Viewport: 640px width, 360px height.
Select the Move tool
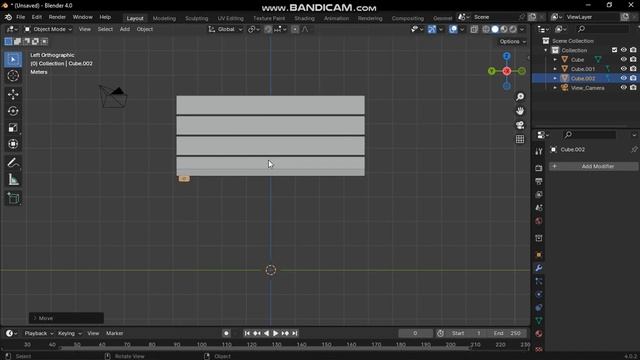13,94
